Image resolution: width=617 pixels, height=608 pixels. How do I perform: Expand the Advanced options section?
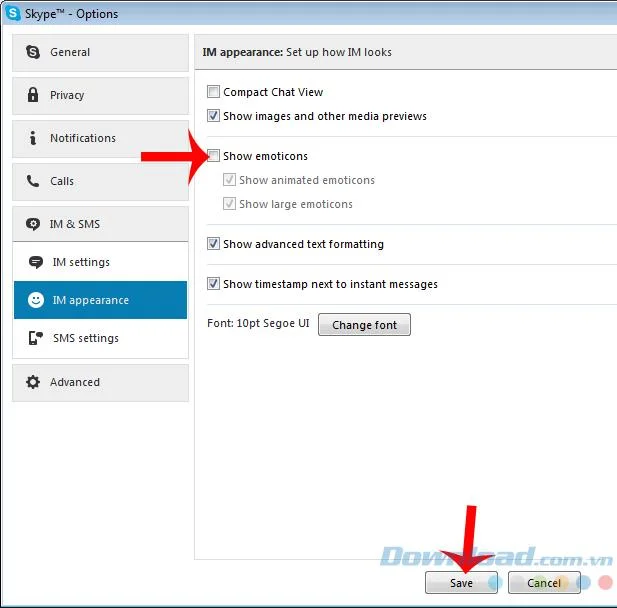100,383
